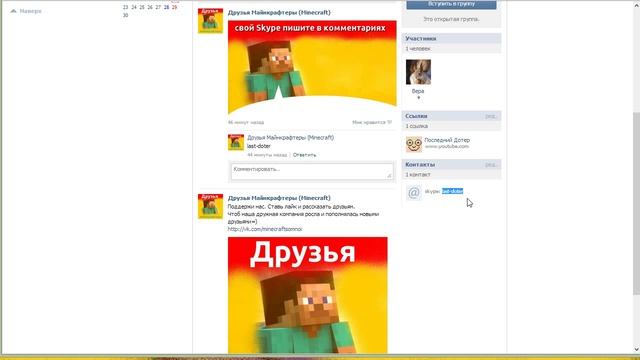Viewport: 640px width, 360px height.
Task: Click the @ contact icon
Action: [413, 192]
